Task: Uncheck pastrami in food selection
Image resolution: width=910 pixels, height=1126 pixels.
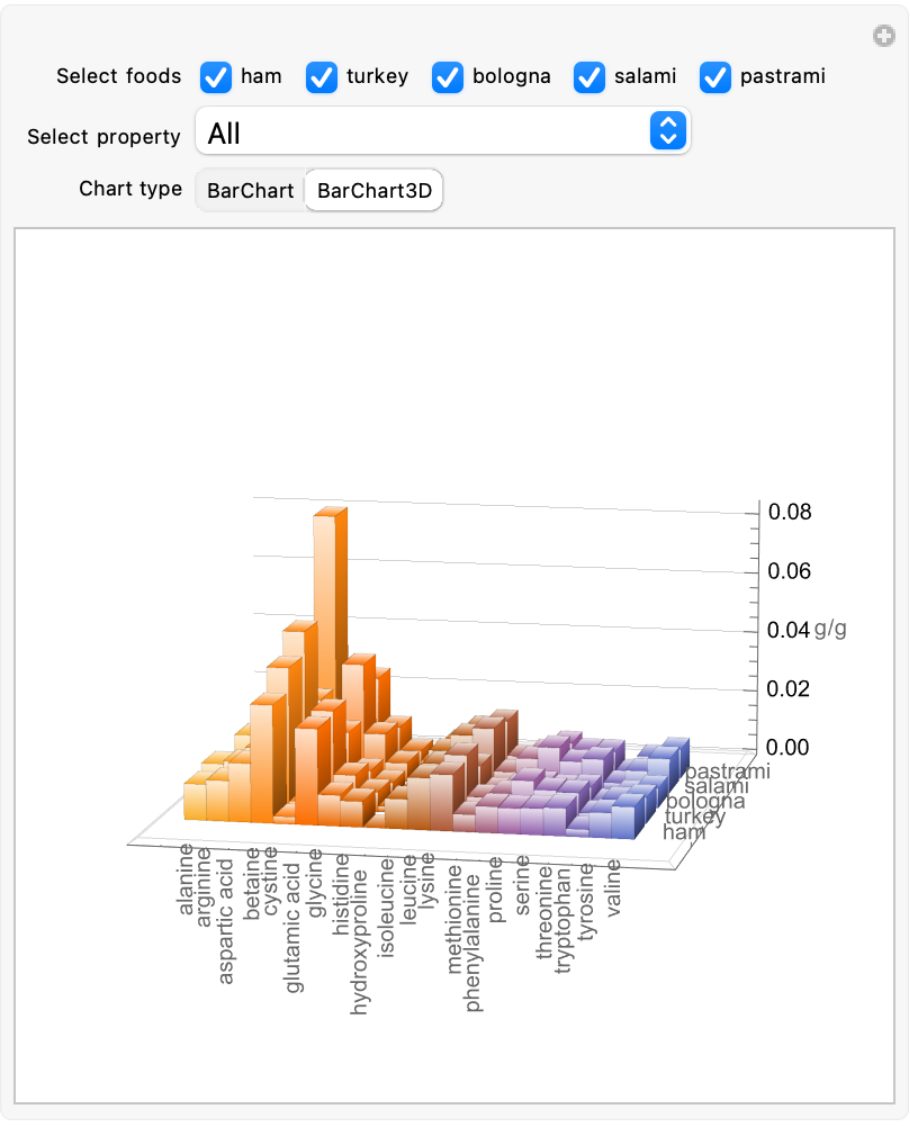Action: [x=716, y=77]
